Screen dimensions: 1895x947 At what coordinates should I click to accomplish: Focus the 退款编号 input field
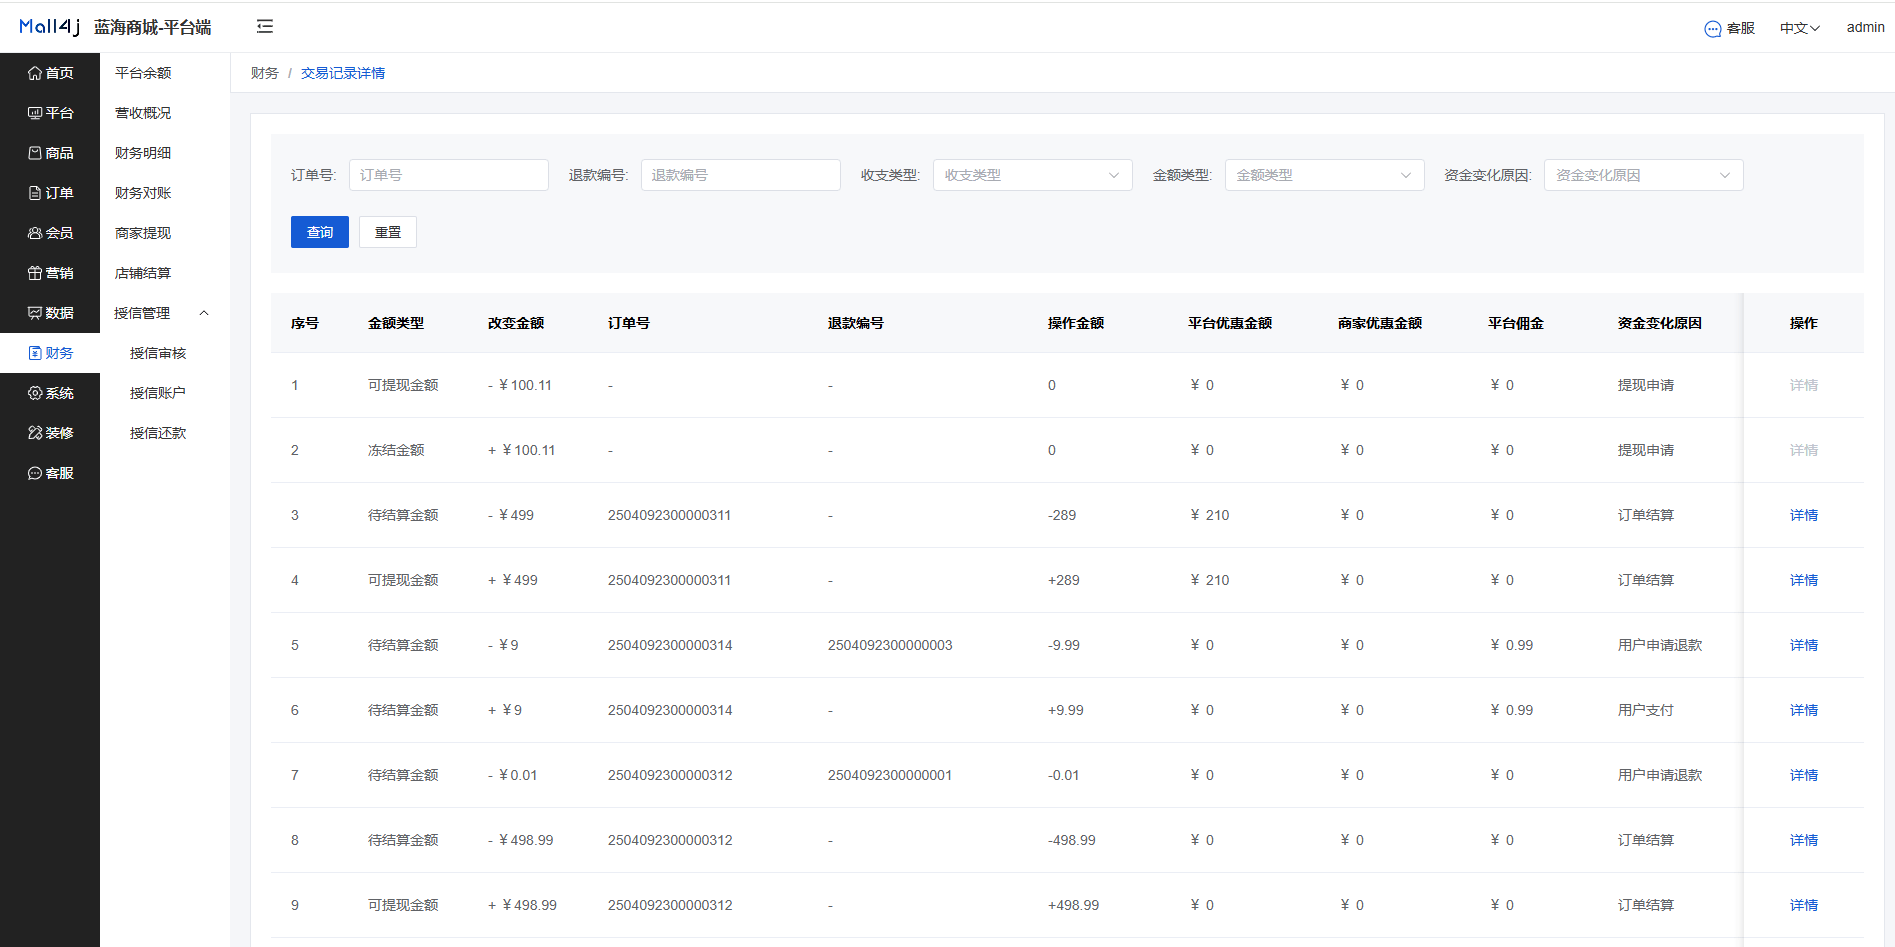[x=741, y=175]
